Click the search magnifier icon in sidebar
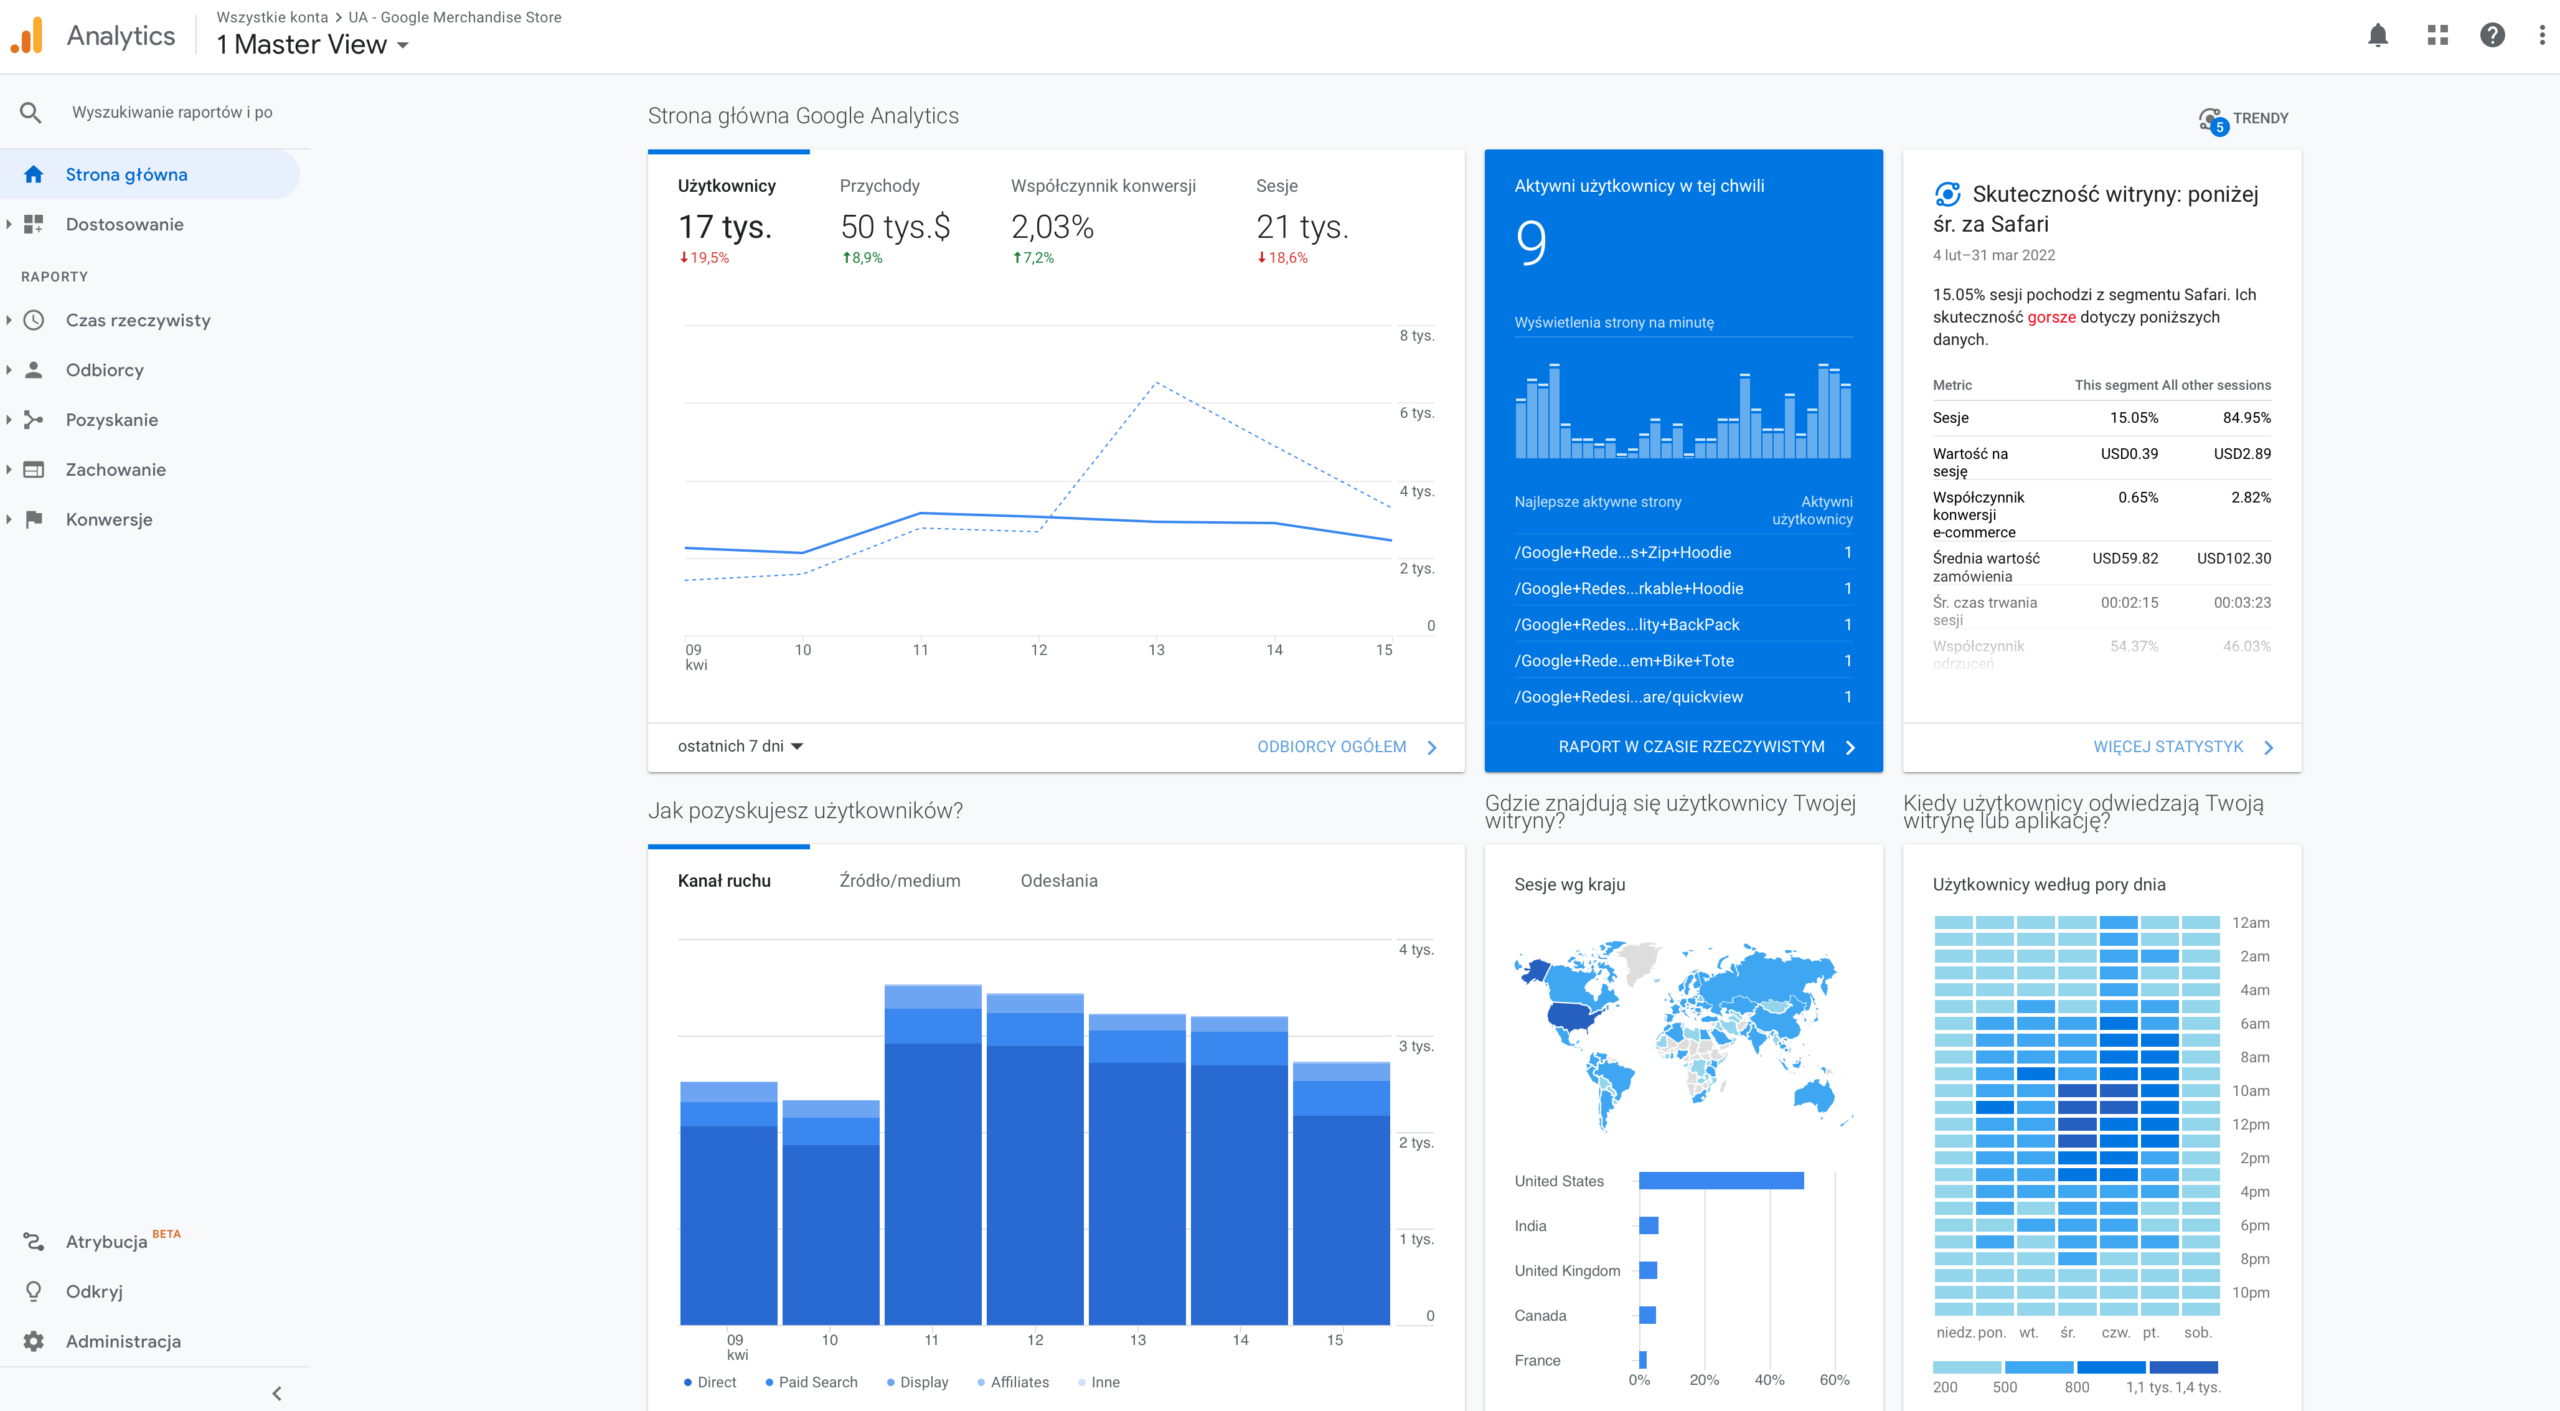This screenshot has width=2560, height=1411. point(31,112)
